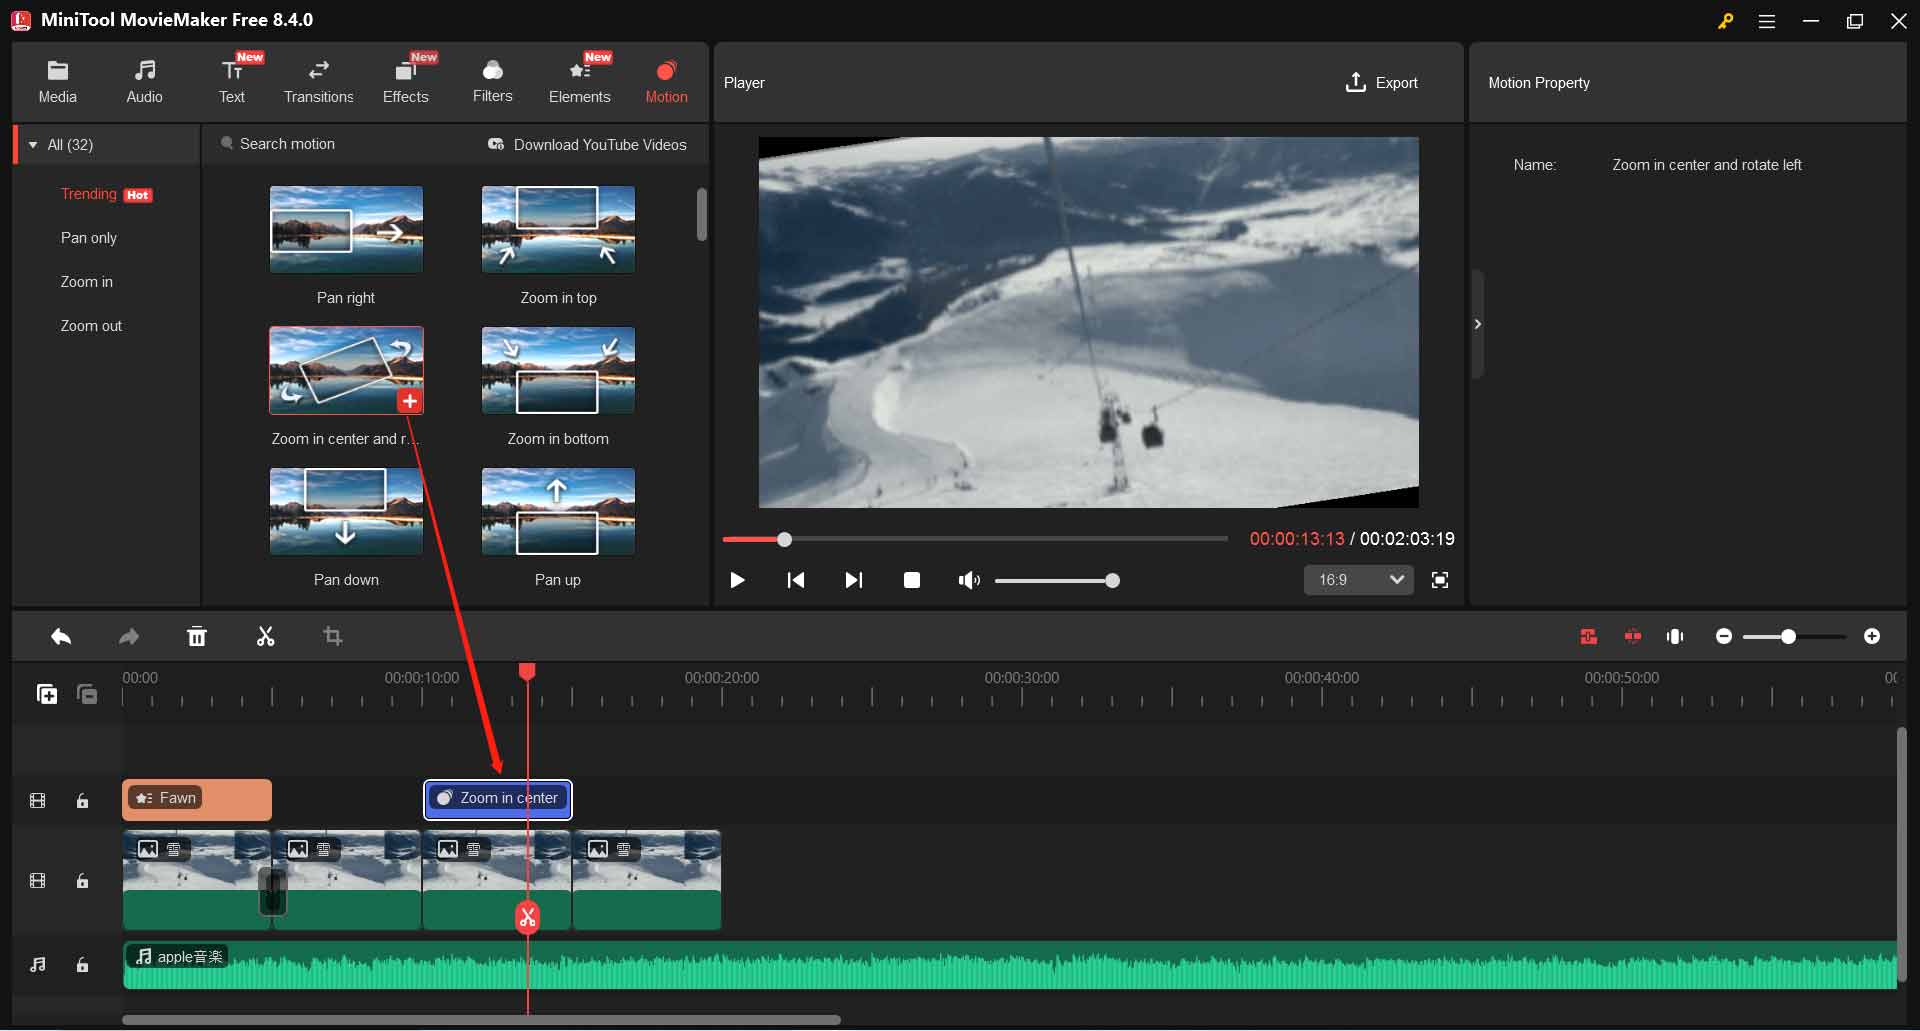Switch to the Zoom in category

click(86, 281)
